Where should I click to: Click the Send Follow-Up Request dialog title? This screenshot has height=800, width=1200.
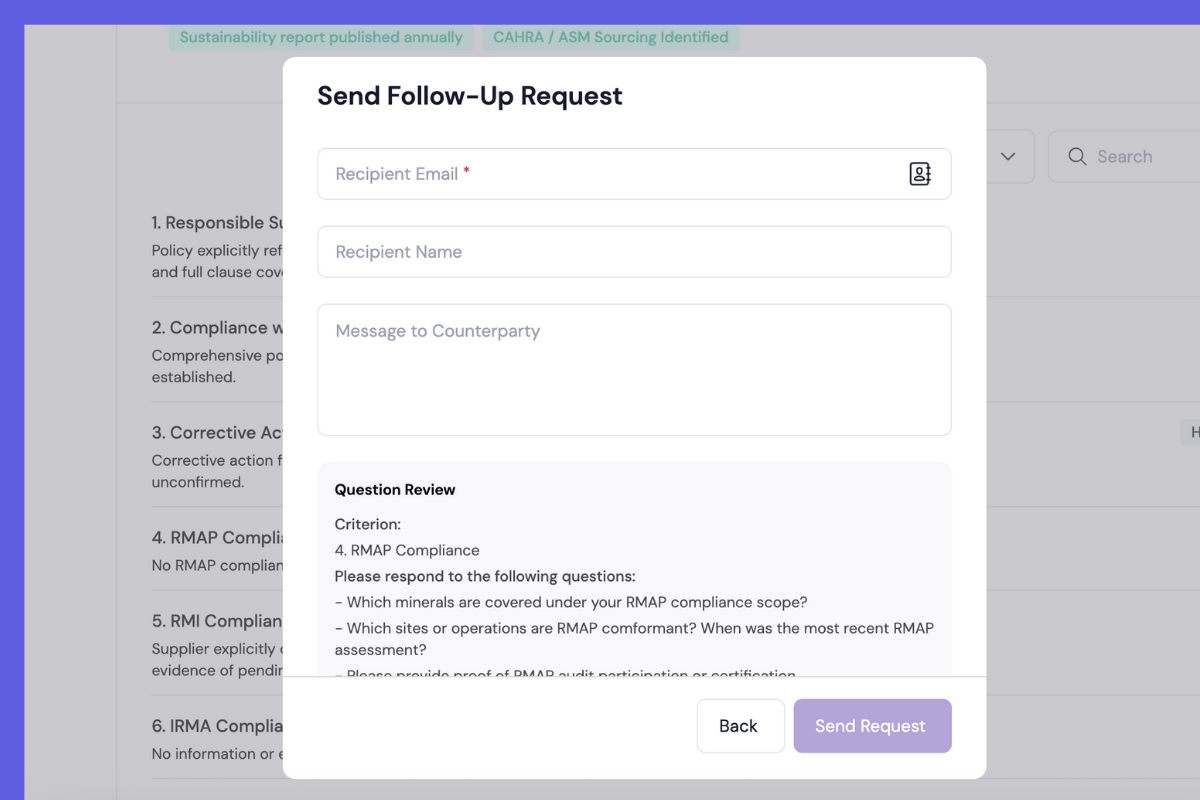[x=469, y=95]
